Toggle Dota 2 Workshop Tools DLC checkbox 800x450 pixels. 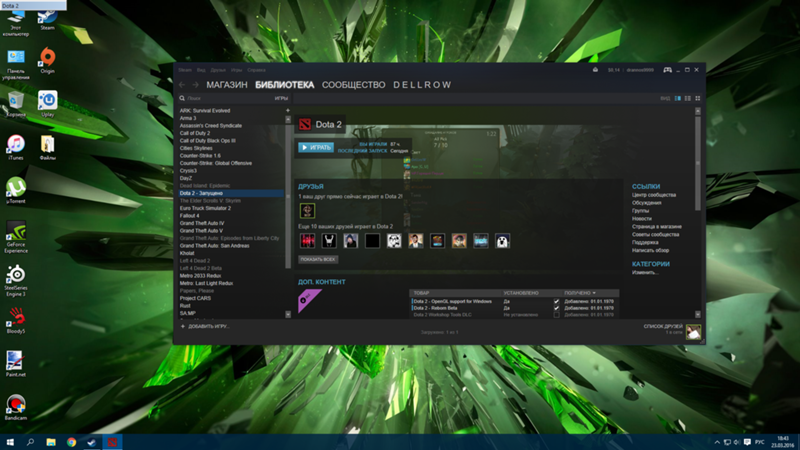pos(556,315)
